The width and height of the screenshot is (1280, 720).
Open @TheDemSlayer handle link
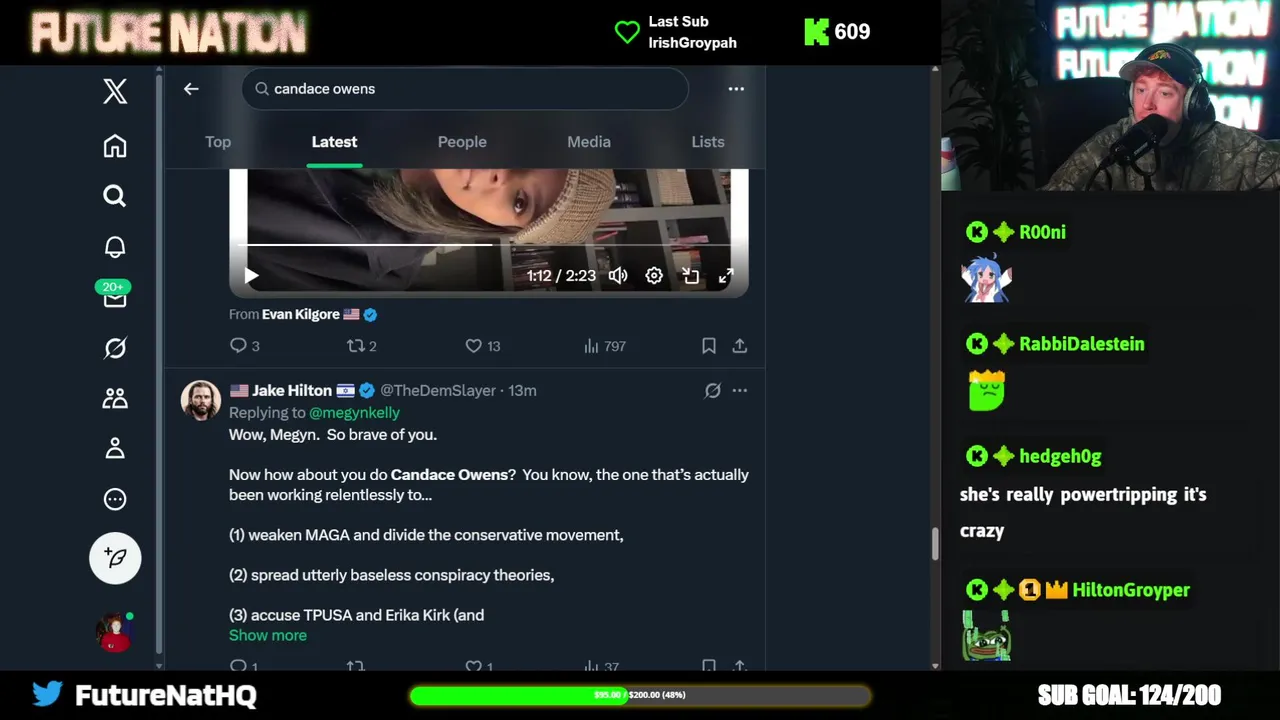click(438, 391)
